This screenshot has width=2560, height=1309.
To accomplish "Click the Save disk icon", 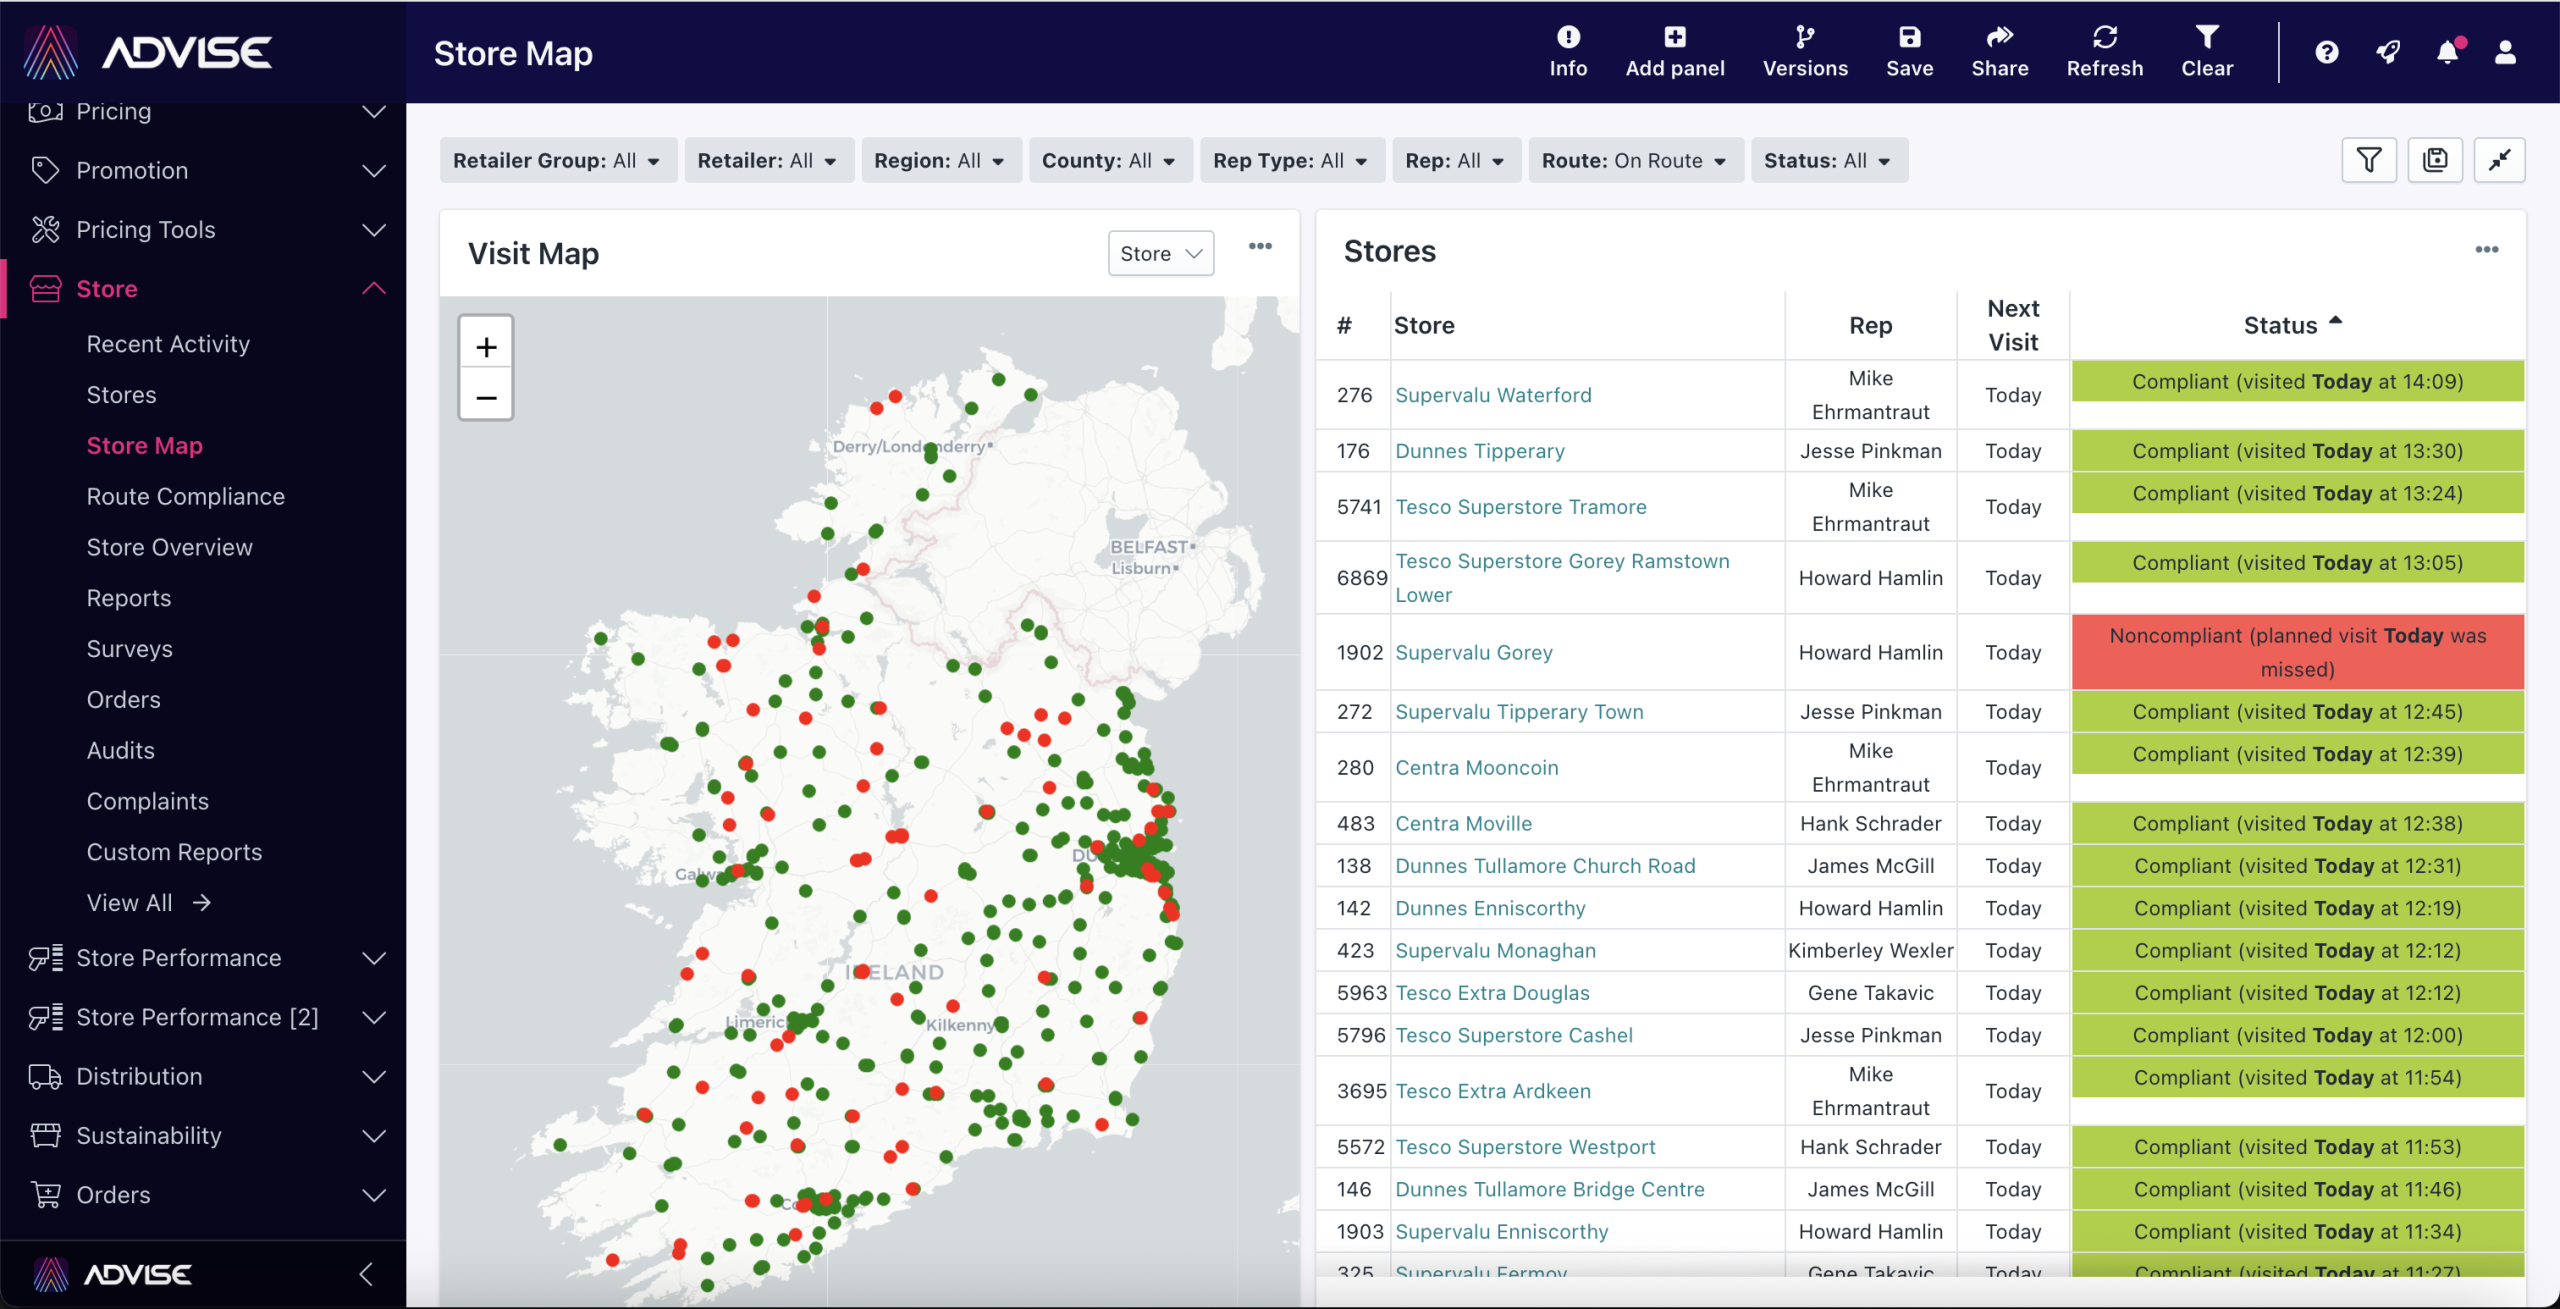I will [1908, 39].
